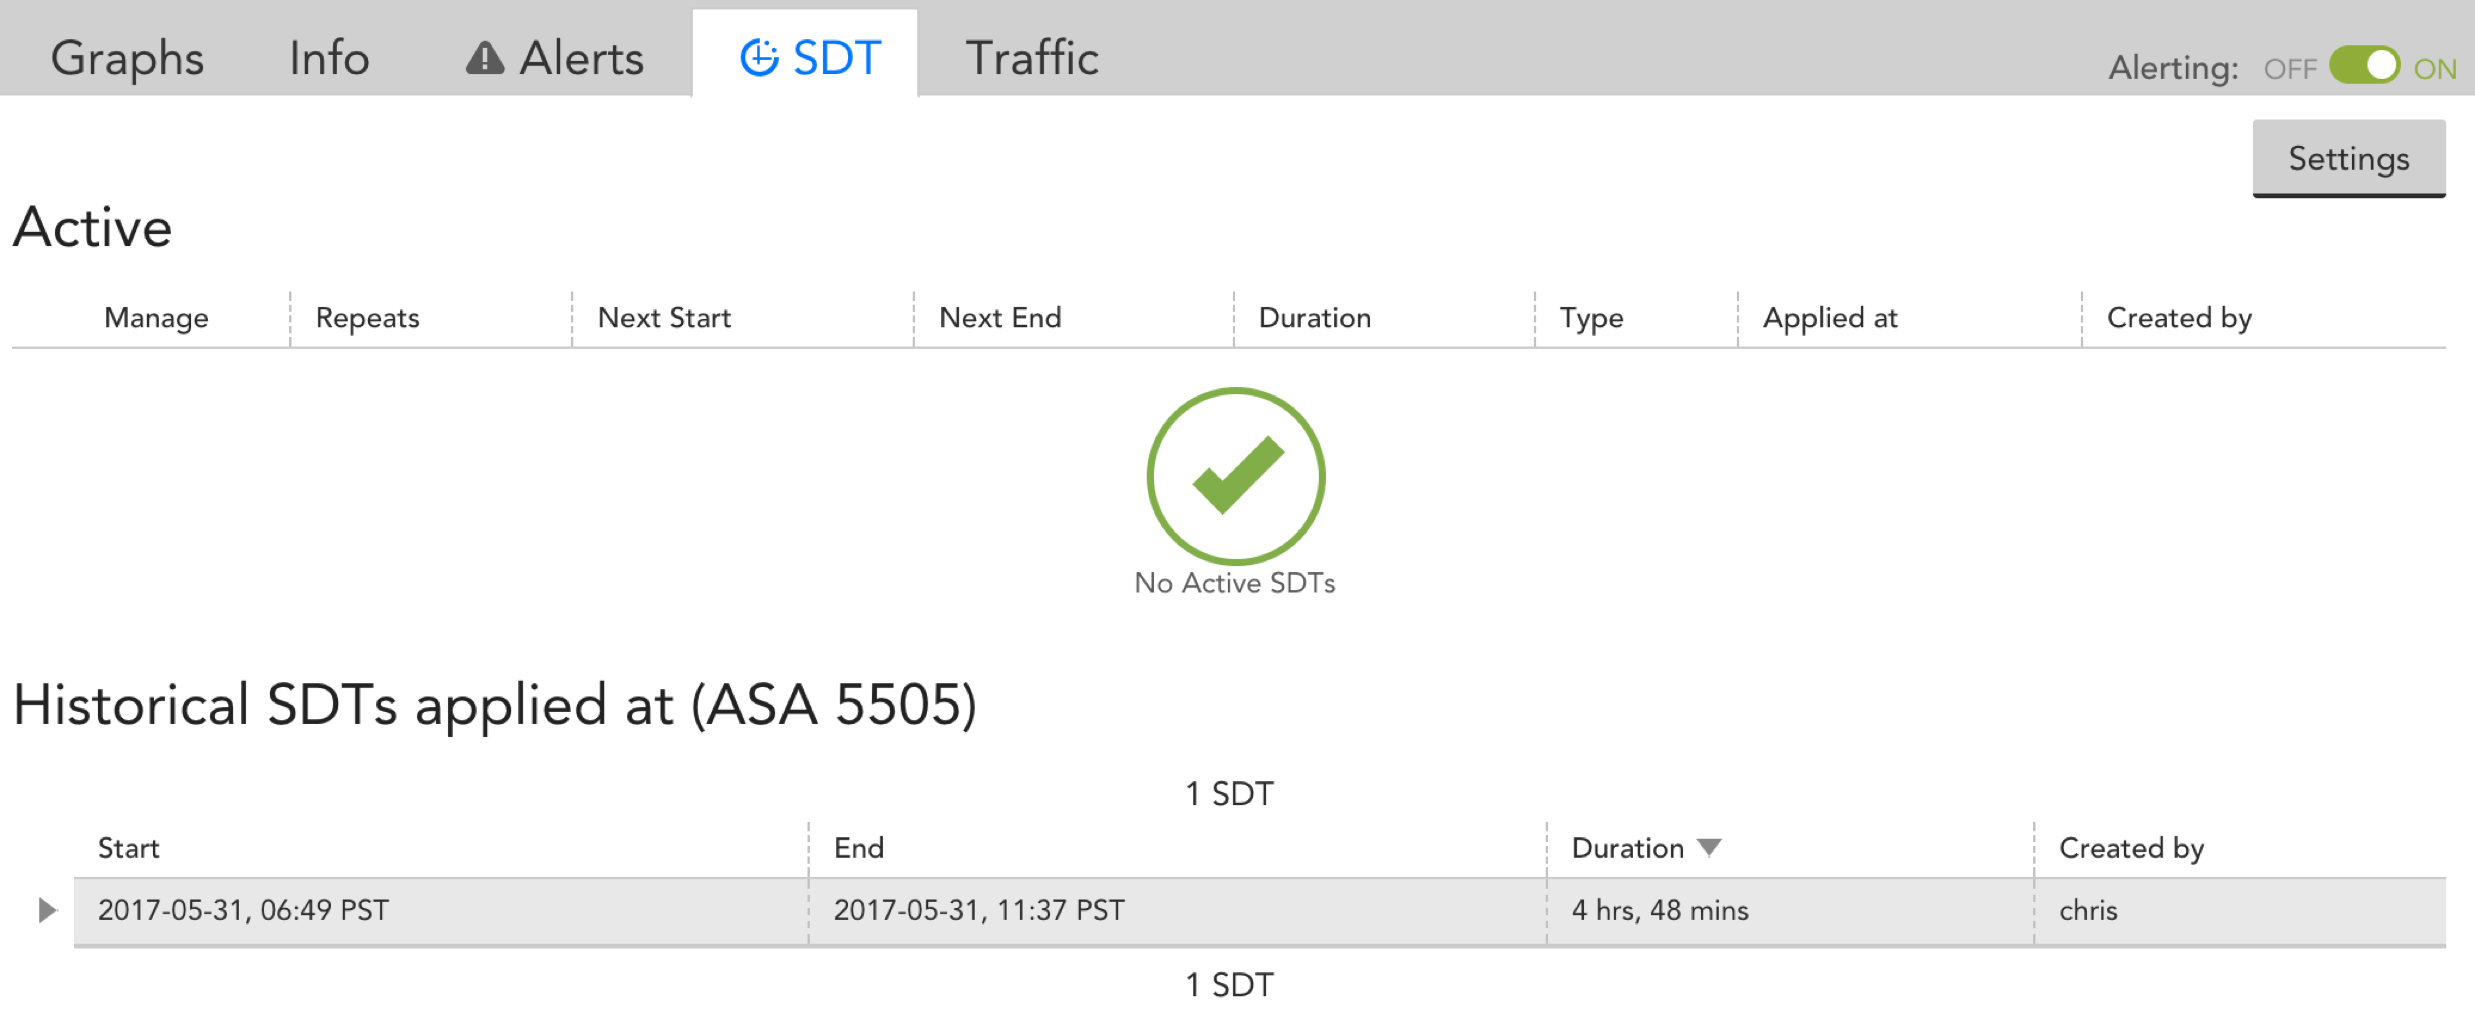Toggle the Alerting on/off switch
The width and height of the screenshot is (2475, 1013).
pyautogui.click(x=2364, y=66)
